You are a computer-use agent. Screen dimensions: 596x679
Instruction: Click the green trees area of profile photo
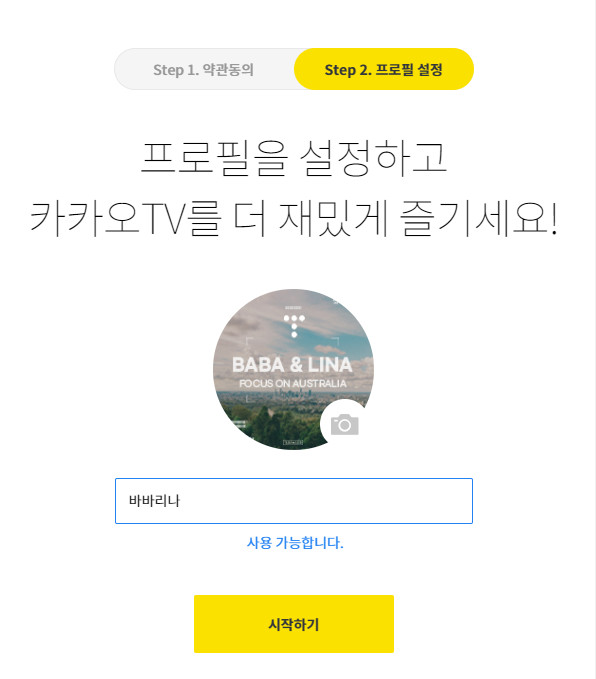pyautogui.click(x=269, y=427)
